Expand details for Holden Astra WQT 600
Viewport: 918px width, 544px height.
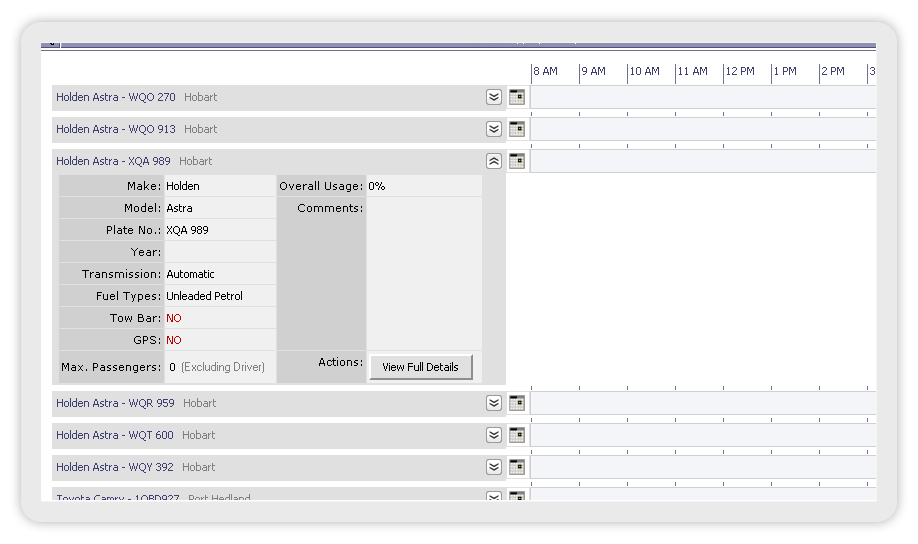tap(494, 435)
